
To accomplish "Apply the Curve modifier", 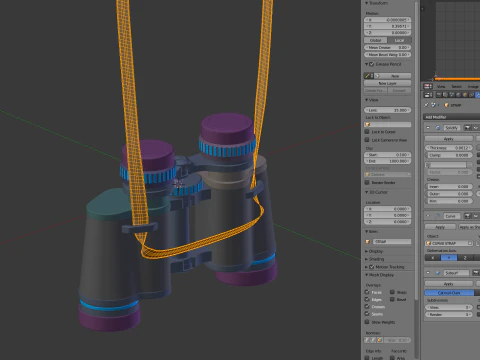I will click(x=440, y=227).
